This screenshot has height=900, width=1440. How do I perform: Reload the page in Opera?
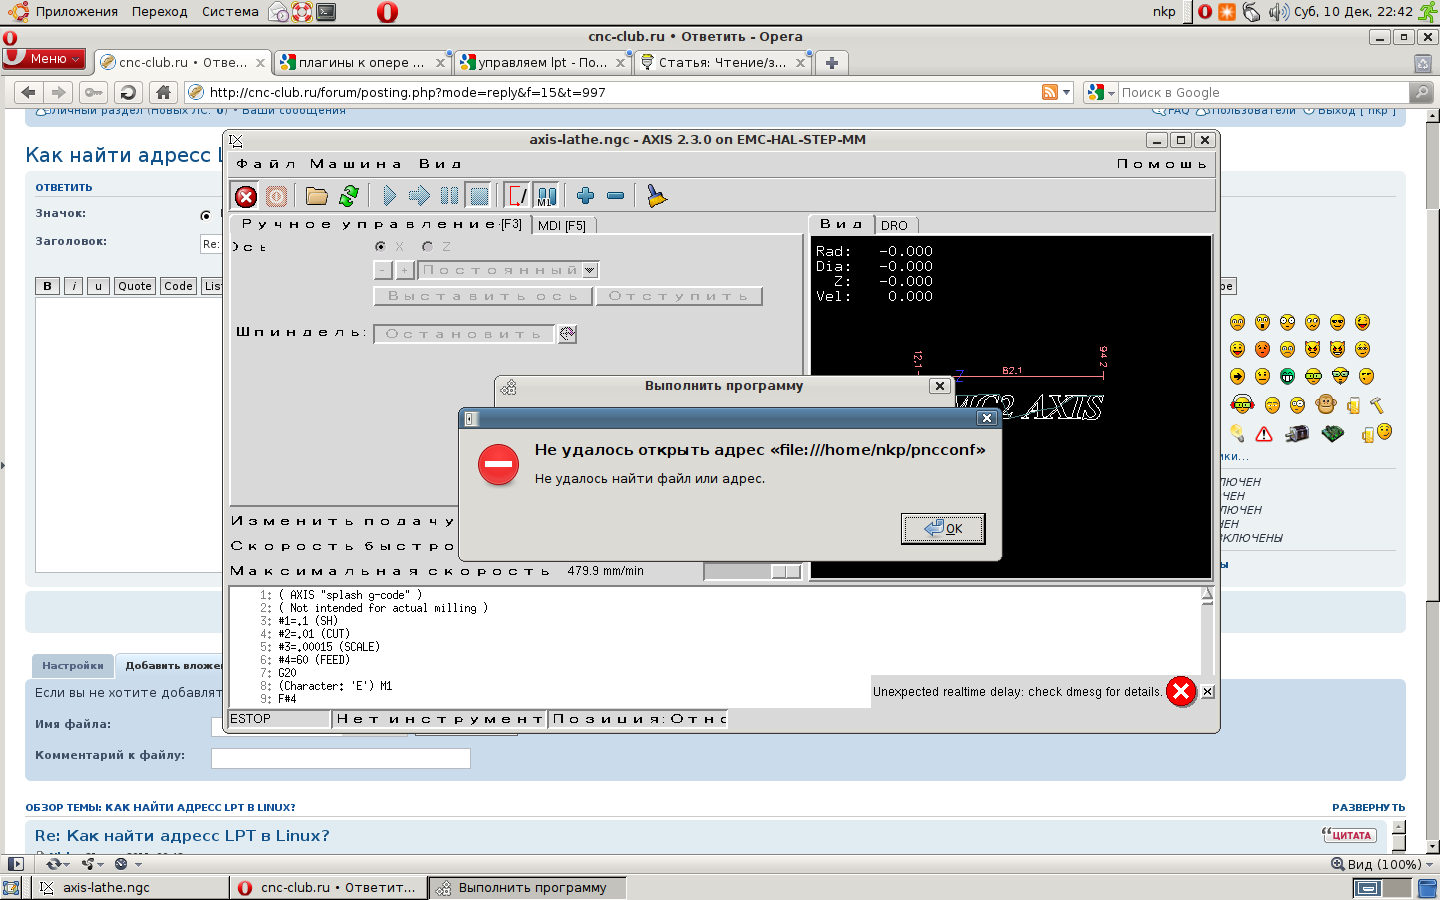(x=128, y=92)
